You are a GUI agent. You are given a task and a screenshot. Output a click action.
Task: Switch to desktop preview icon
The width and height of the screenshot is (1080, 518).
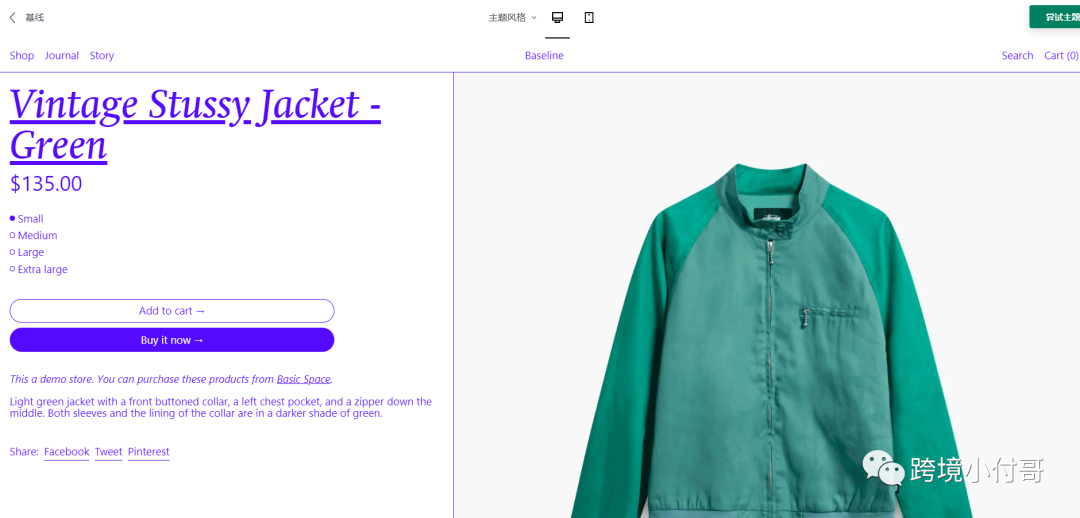(x=557, y=17)
